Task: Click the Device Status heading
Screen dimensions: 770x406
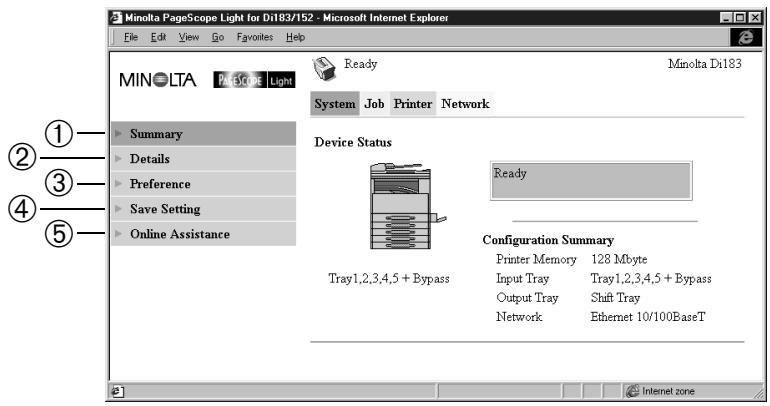Action: (x=353, y=142)
